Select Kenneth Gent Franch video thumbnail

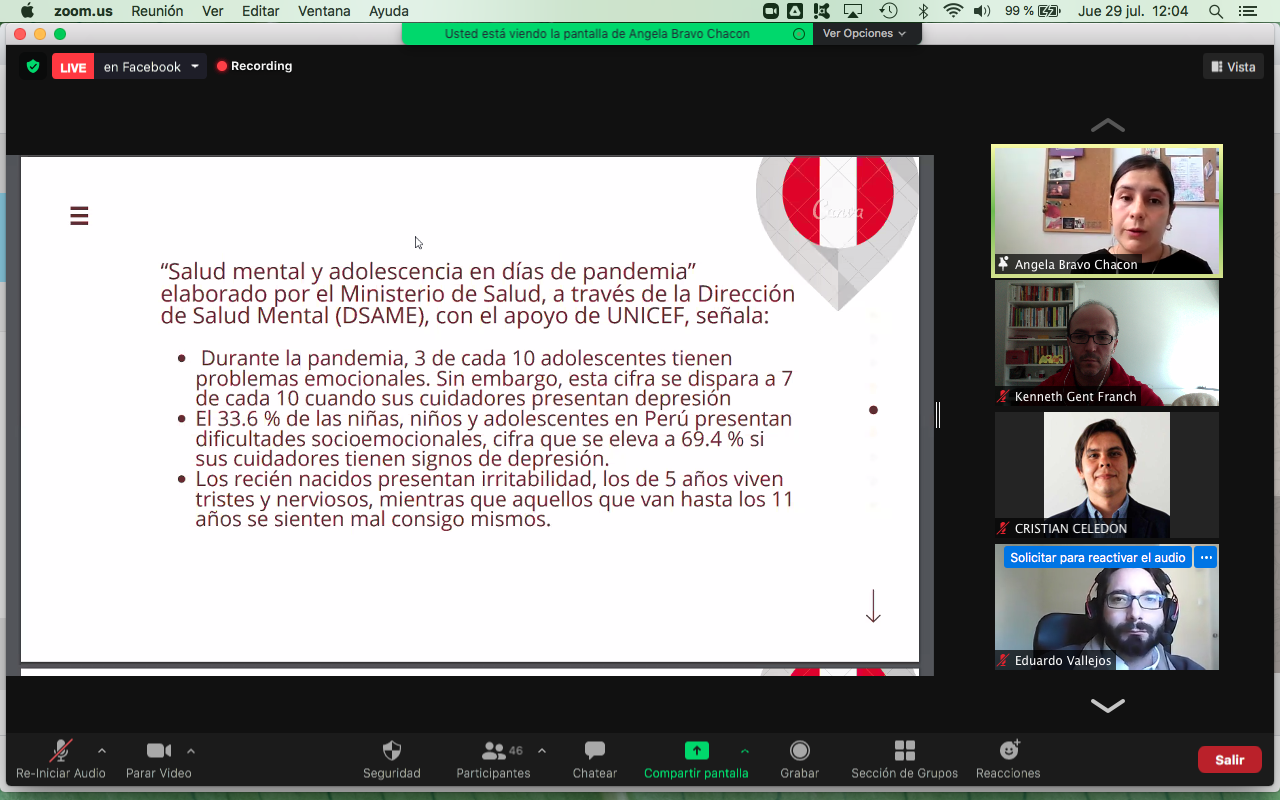1106,342
